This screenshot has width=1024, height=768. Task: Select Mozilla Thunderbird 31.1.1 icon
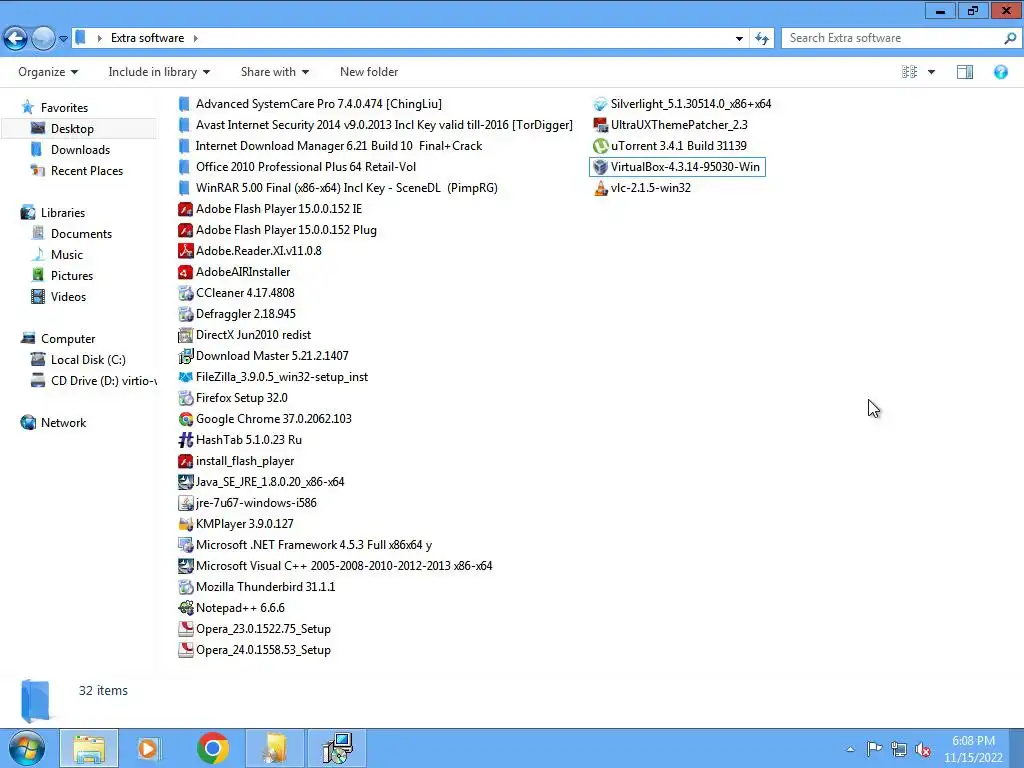(185, 586)
